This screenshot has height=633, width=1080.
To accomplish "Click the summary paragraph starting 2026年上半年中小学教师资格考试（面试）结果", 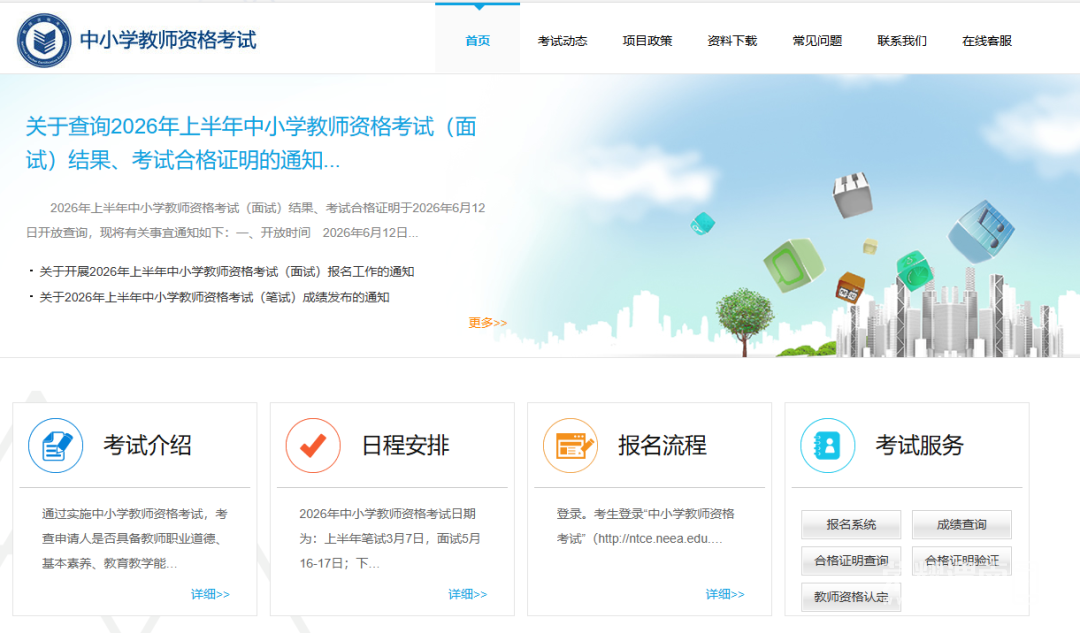I will pyautogui.click(x=256, y=220).
